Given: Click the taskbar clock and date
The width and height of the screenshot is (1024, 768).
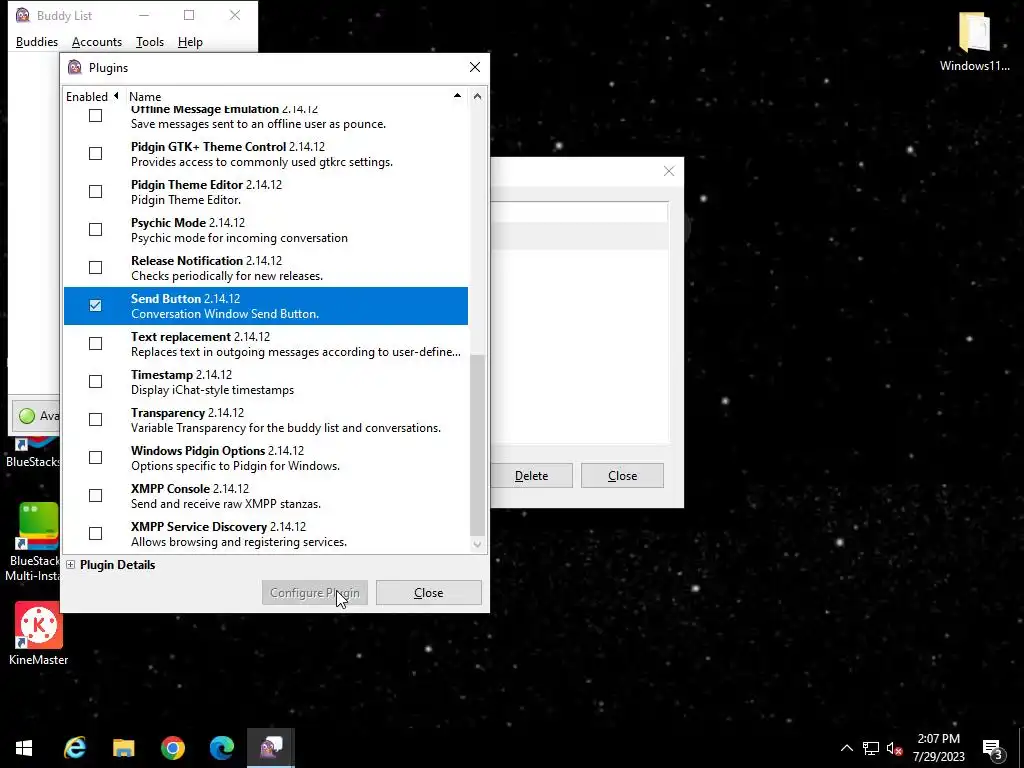Looking at the screenshot, I should point(938,748).
